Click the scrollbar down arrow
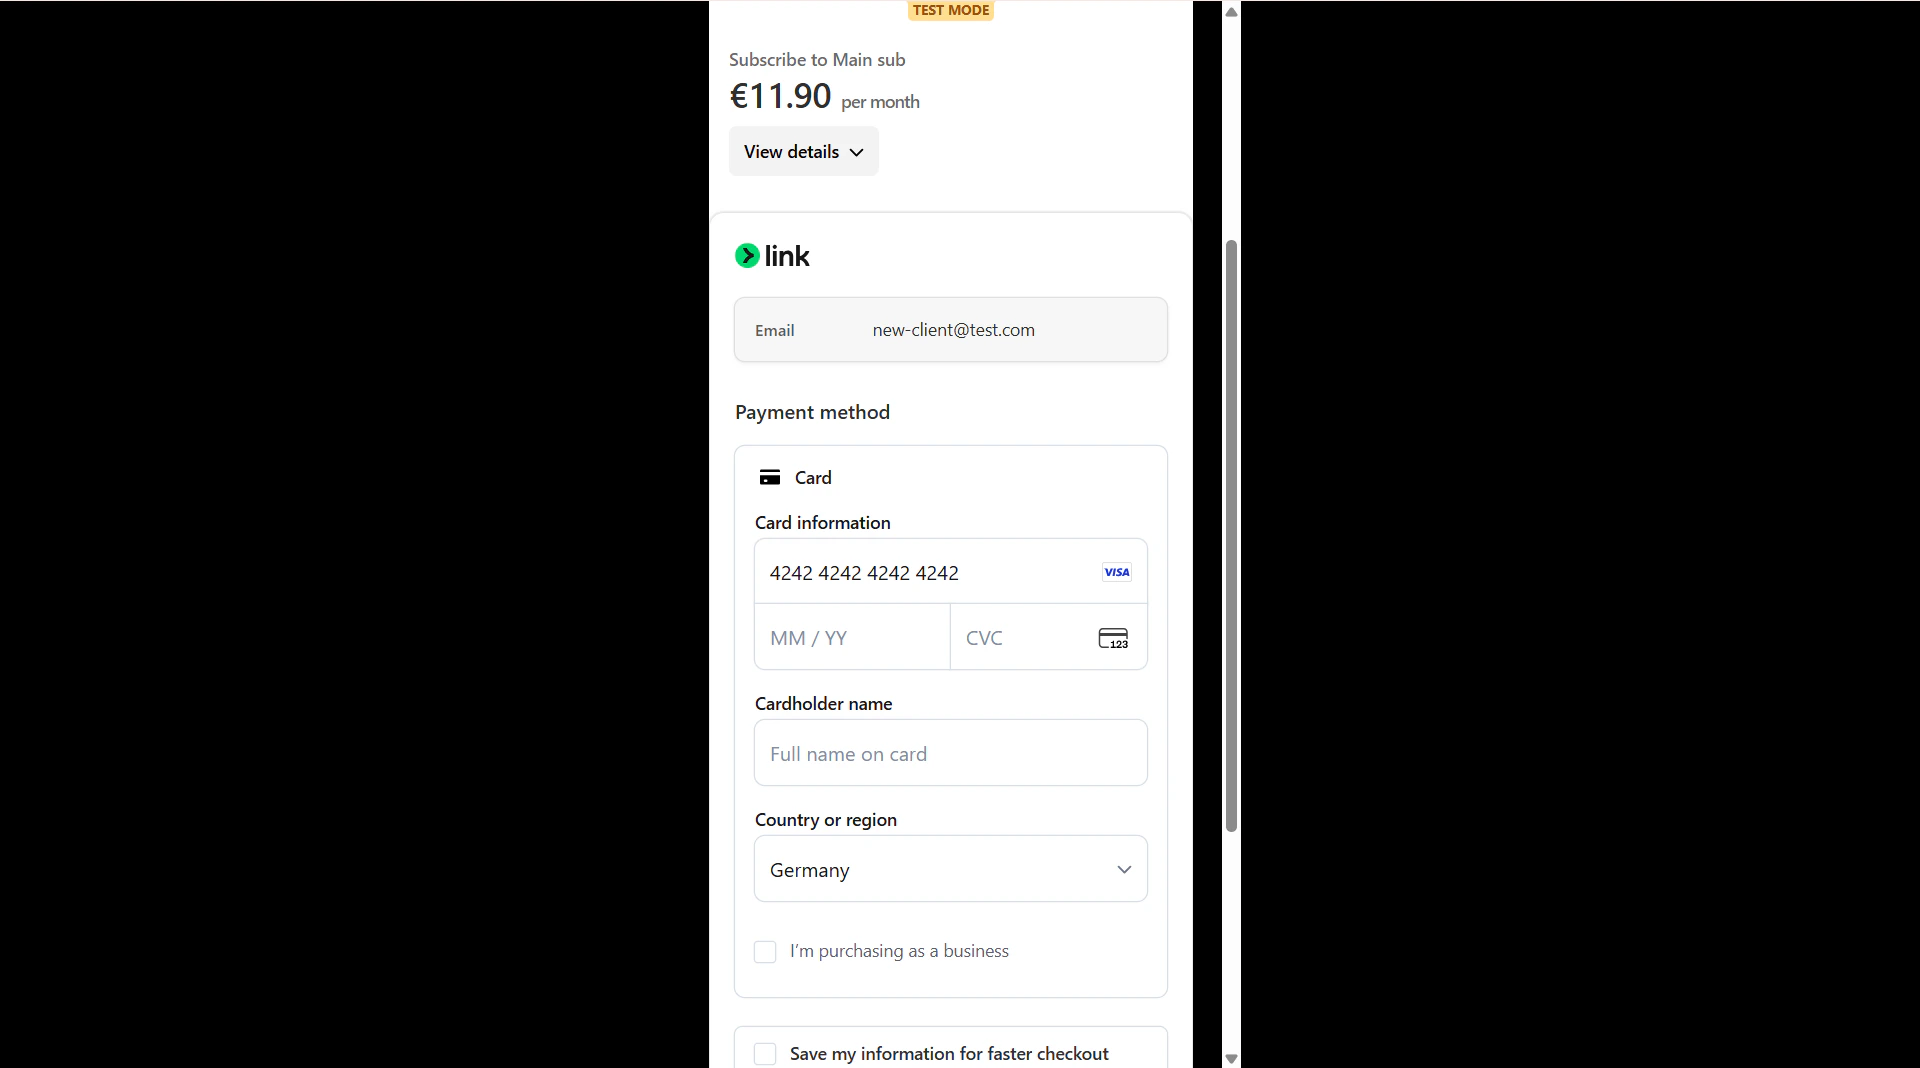 1231,1058
